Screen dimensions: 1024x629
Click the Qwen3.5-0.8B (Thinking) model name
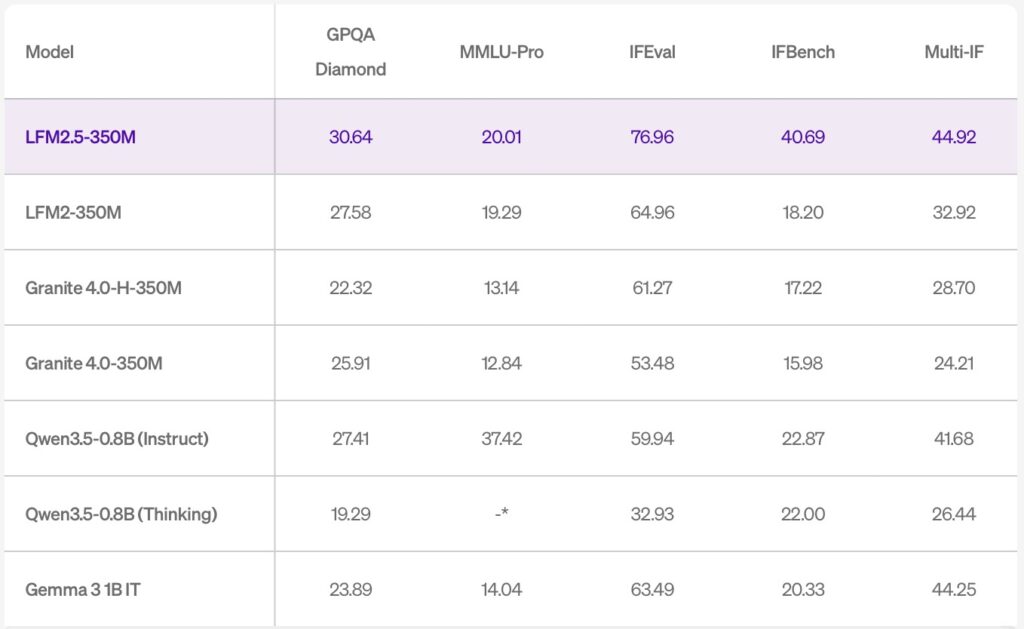point(121,514)
